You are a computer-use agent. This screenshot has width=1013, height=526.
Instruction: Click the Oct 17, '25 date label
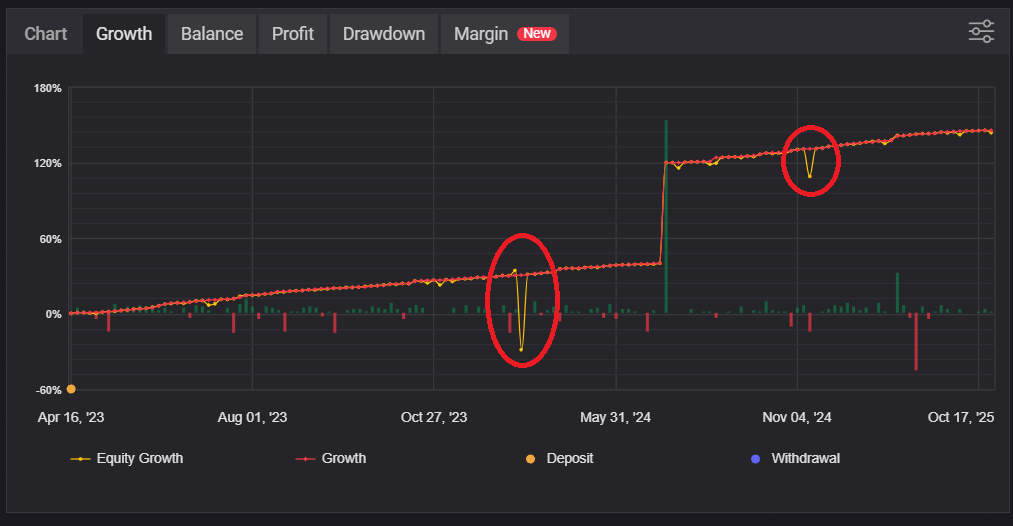[x=961, y=417]
